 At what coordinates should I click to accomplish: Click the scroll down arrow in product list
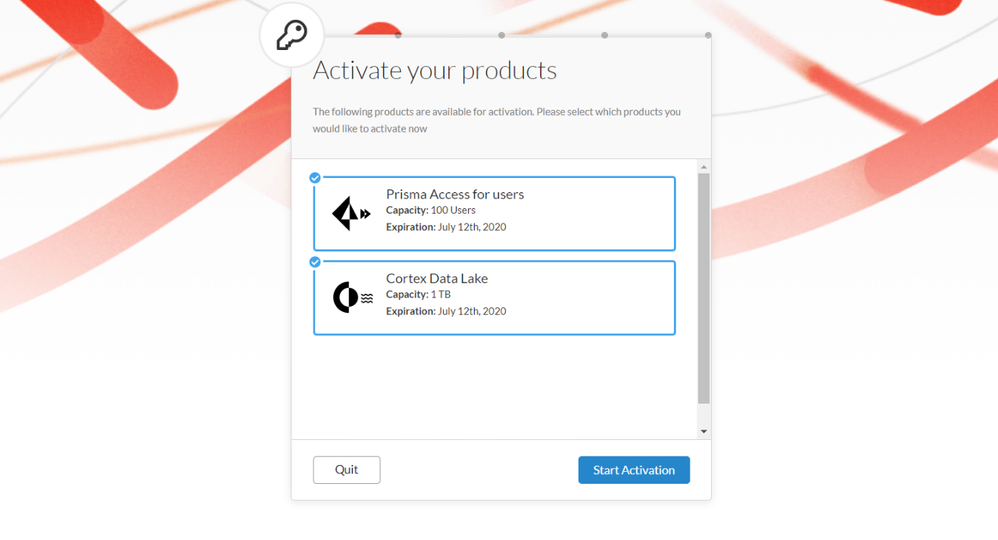(x=704, y=431)
